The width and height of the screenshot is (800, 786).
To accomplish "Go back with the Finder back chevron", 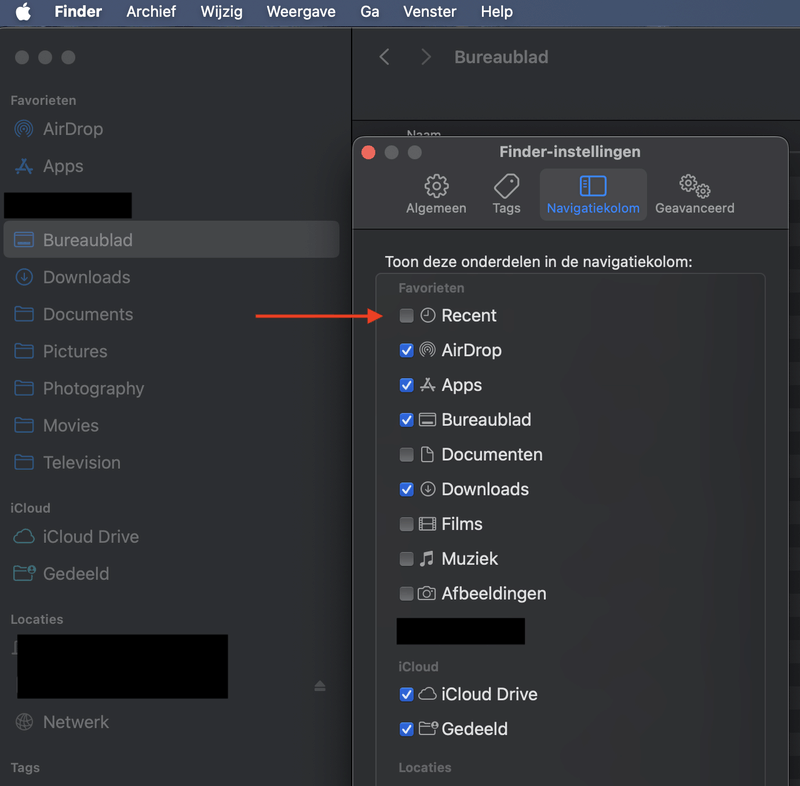I will pyautogui.click(x=385, y=57).
